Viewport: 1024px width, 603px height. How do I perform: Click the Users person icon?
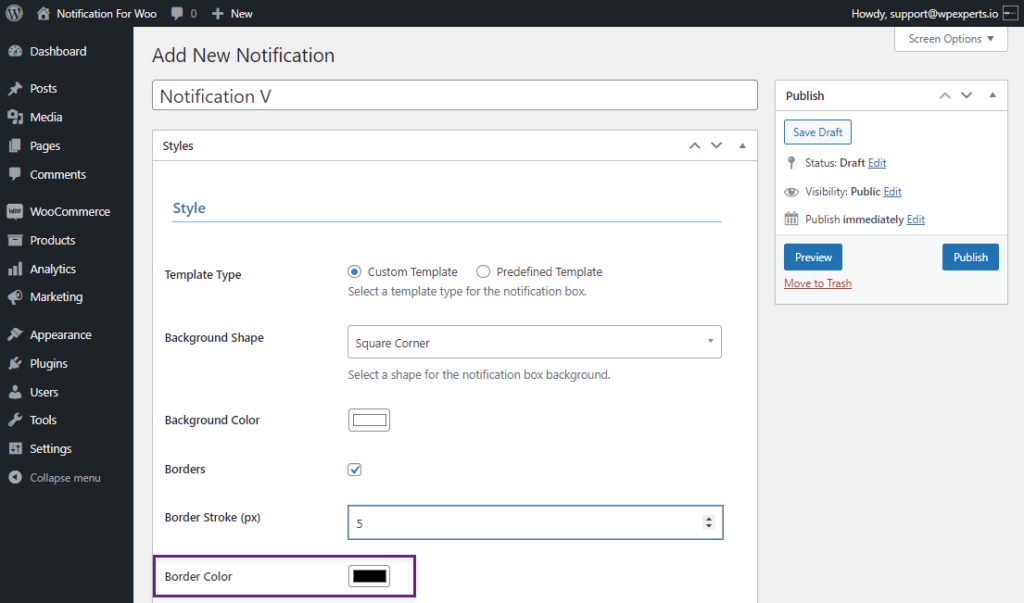tap(15, 392)
